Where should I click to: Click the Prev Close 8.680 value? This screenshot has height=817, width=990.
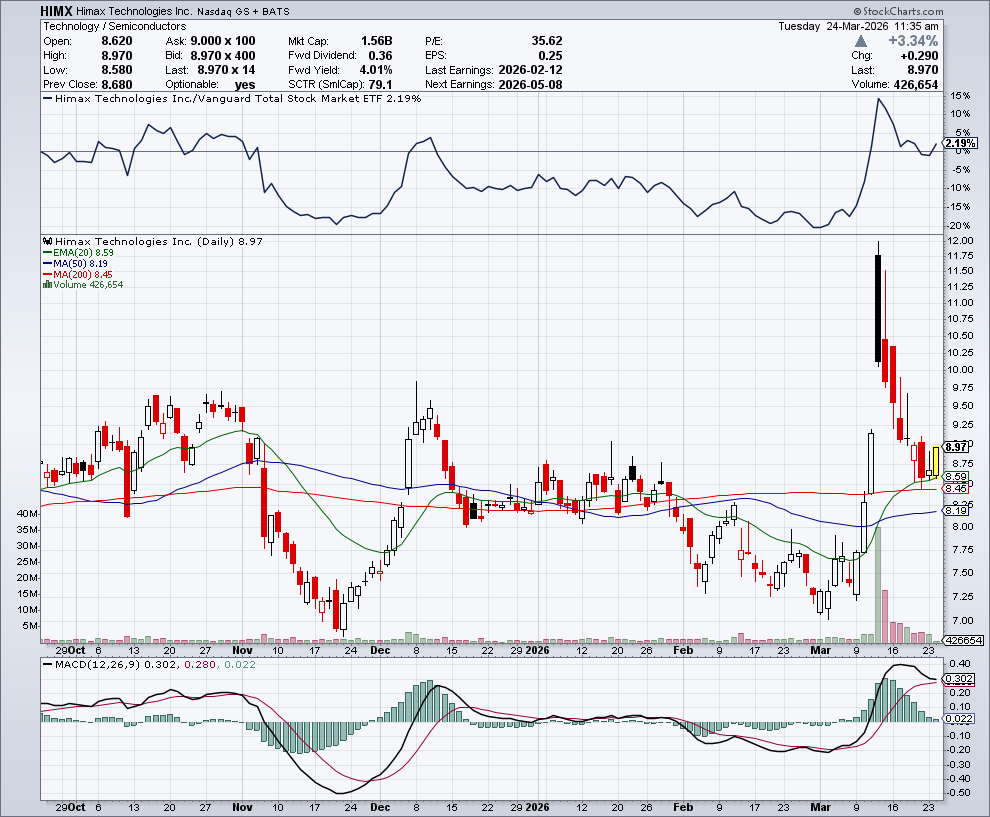point(117,85)
